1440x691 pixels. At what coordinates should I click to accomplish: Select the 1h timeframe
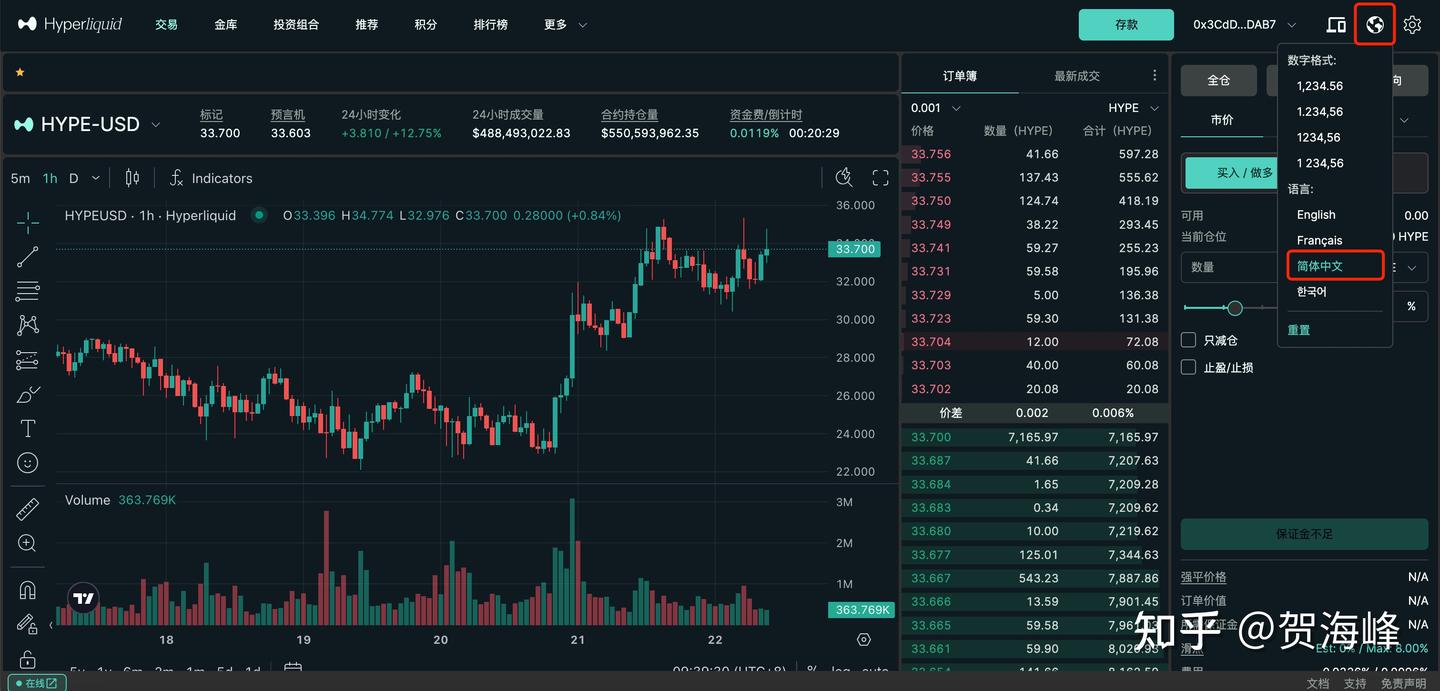(50, 178)
